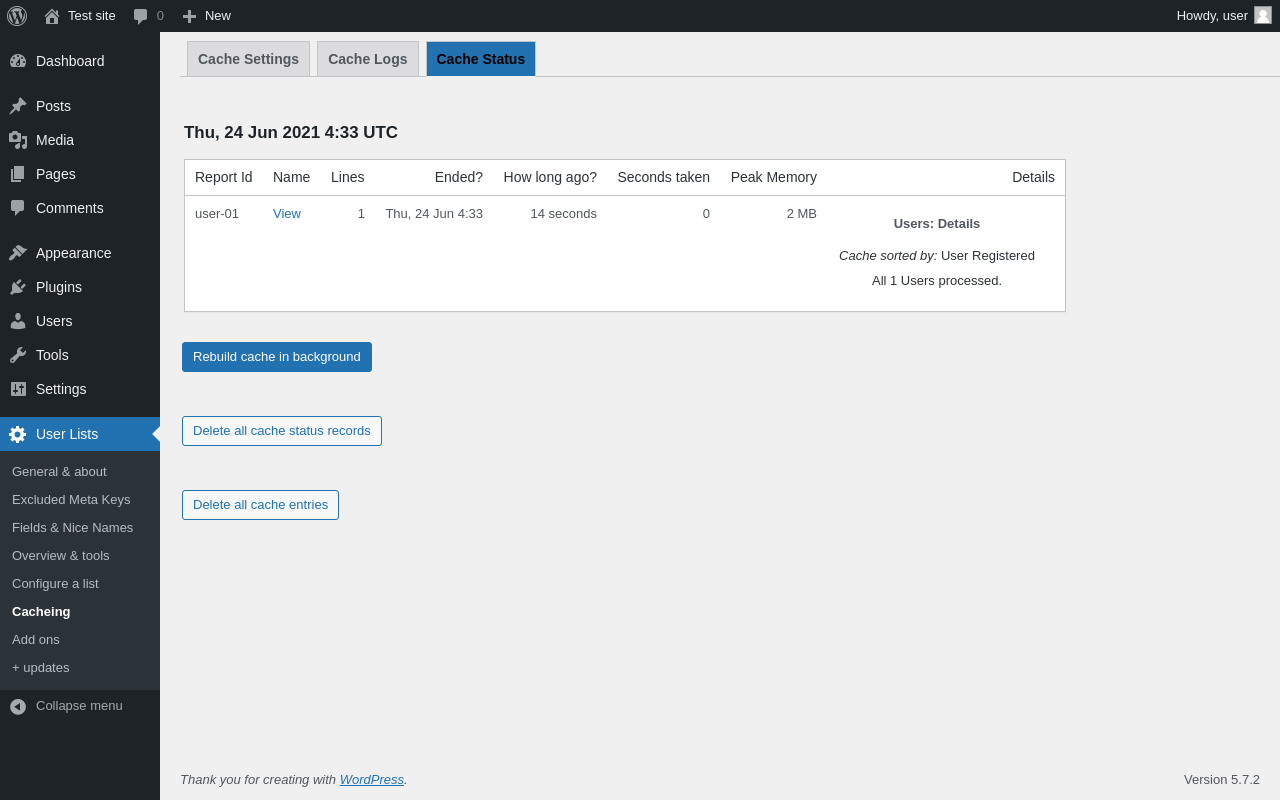Screen dimensions: 1280x800
Task: Click the Media icon in sidebar
Action: click(x=18, y=140)
